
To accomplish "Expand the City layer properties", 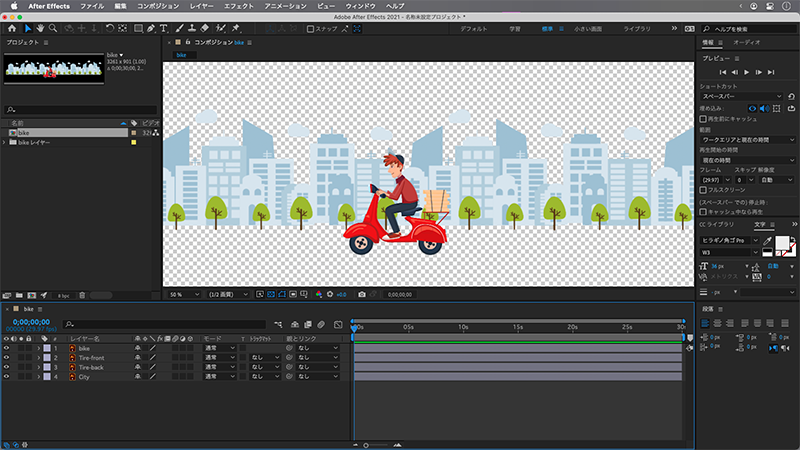I will click(x=39, y=377).
